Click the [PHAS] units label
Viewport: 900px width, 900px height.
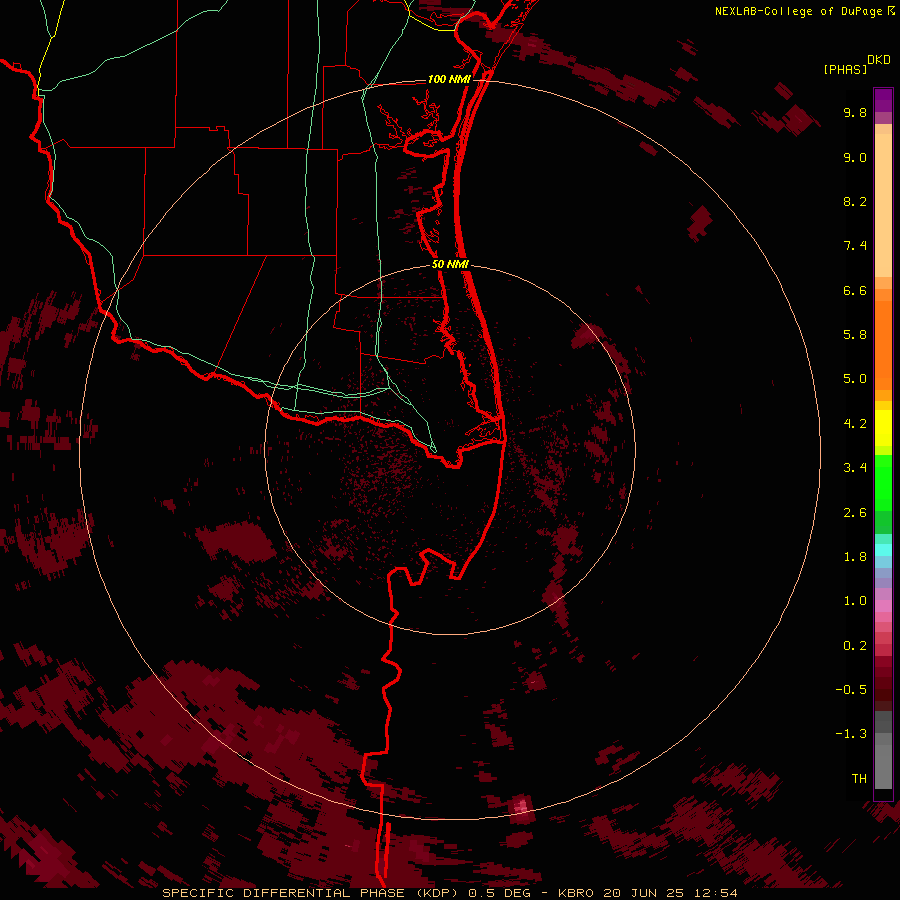pyautogui.click(x=845, y=70)
